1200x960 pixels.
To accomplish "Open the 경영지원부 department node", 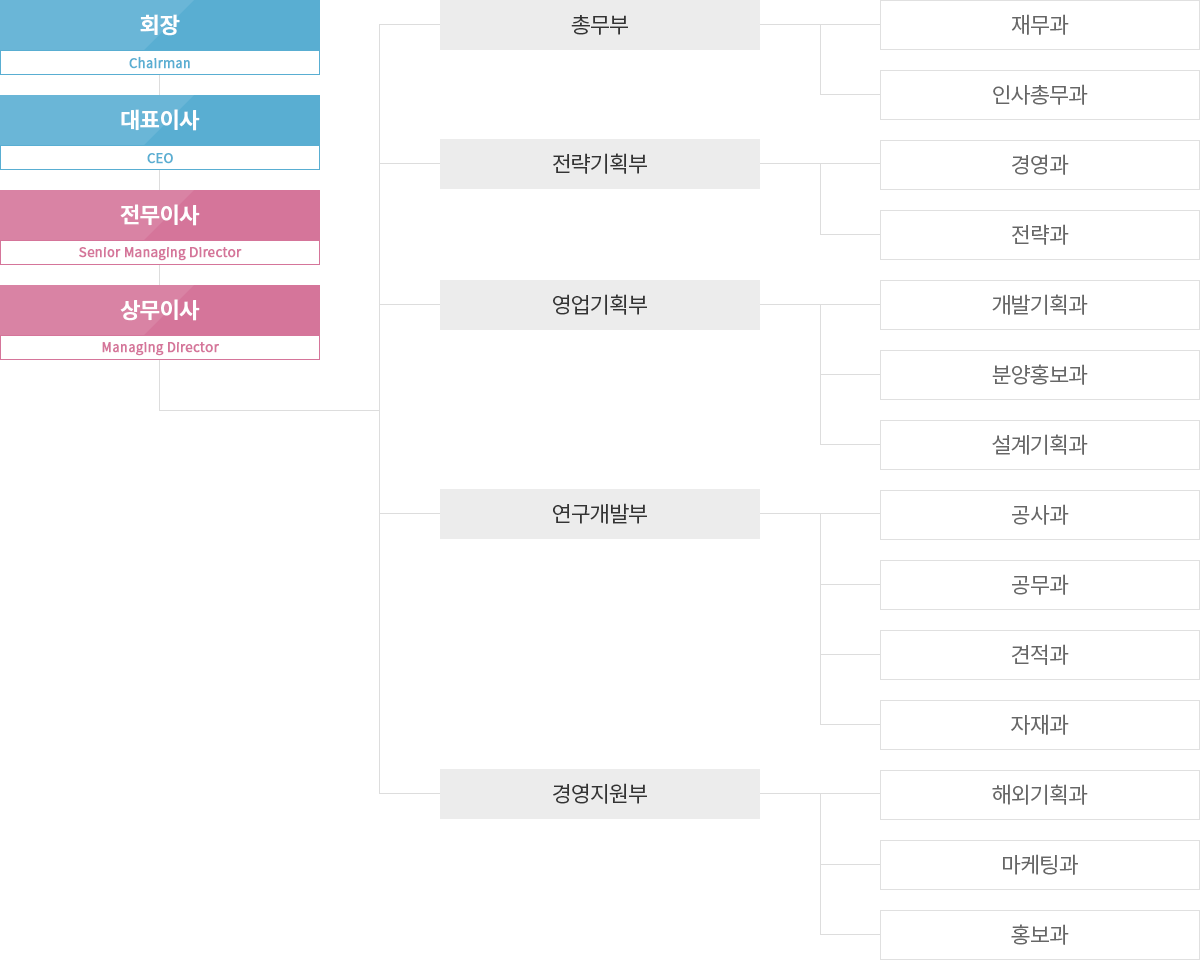I will pyautogui.click(x=600, y=794).
